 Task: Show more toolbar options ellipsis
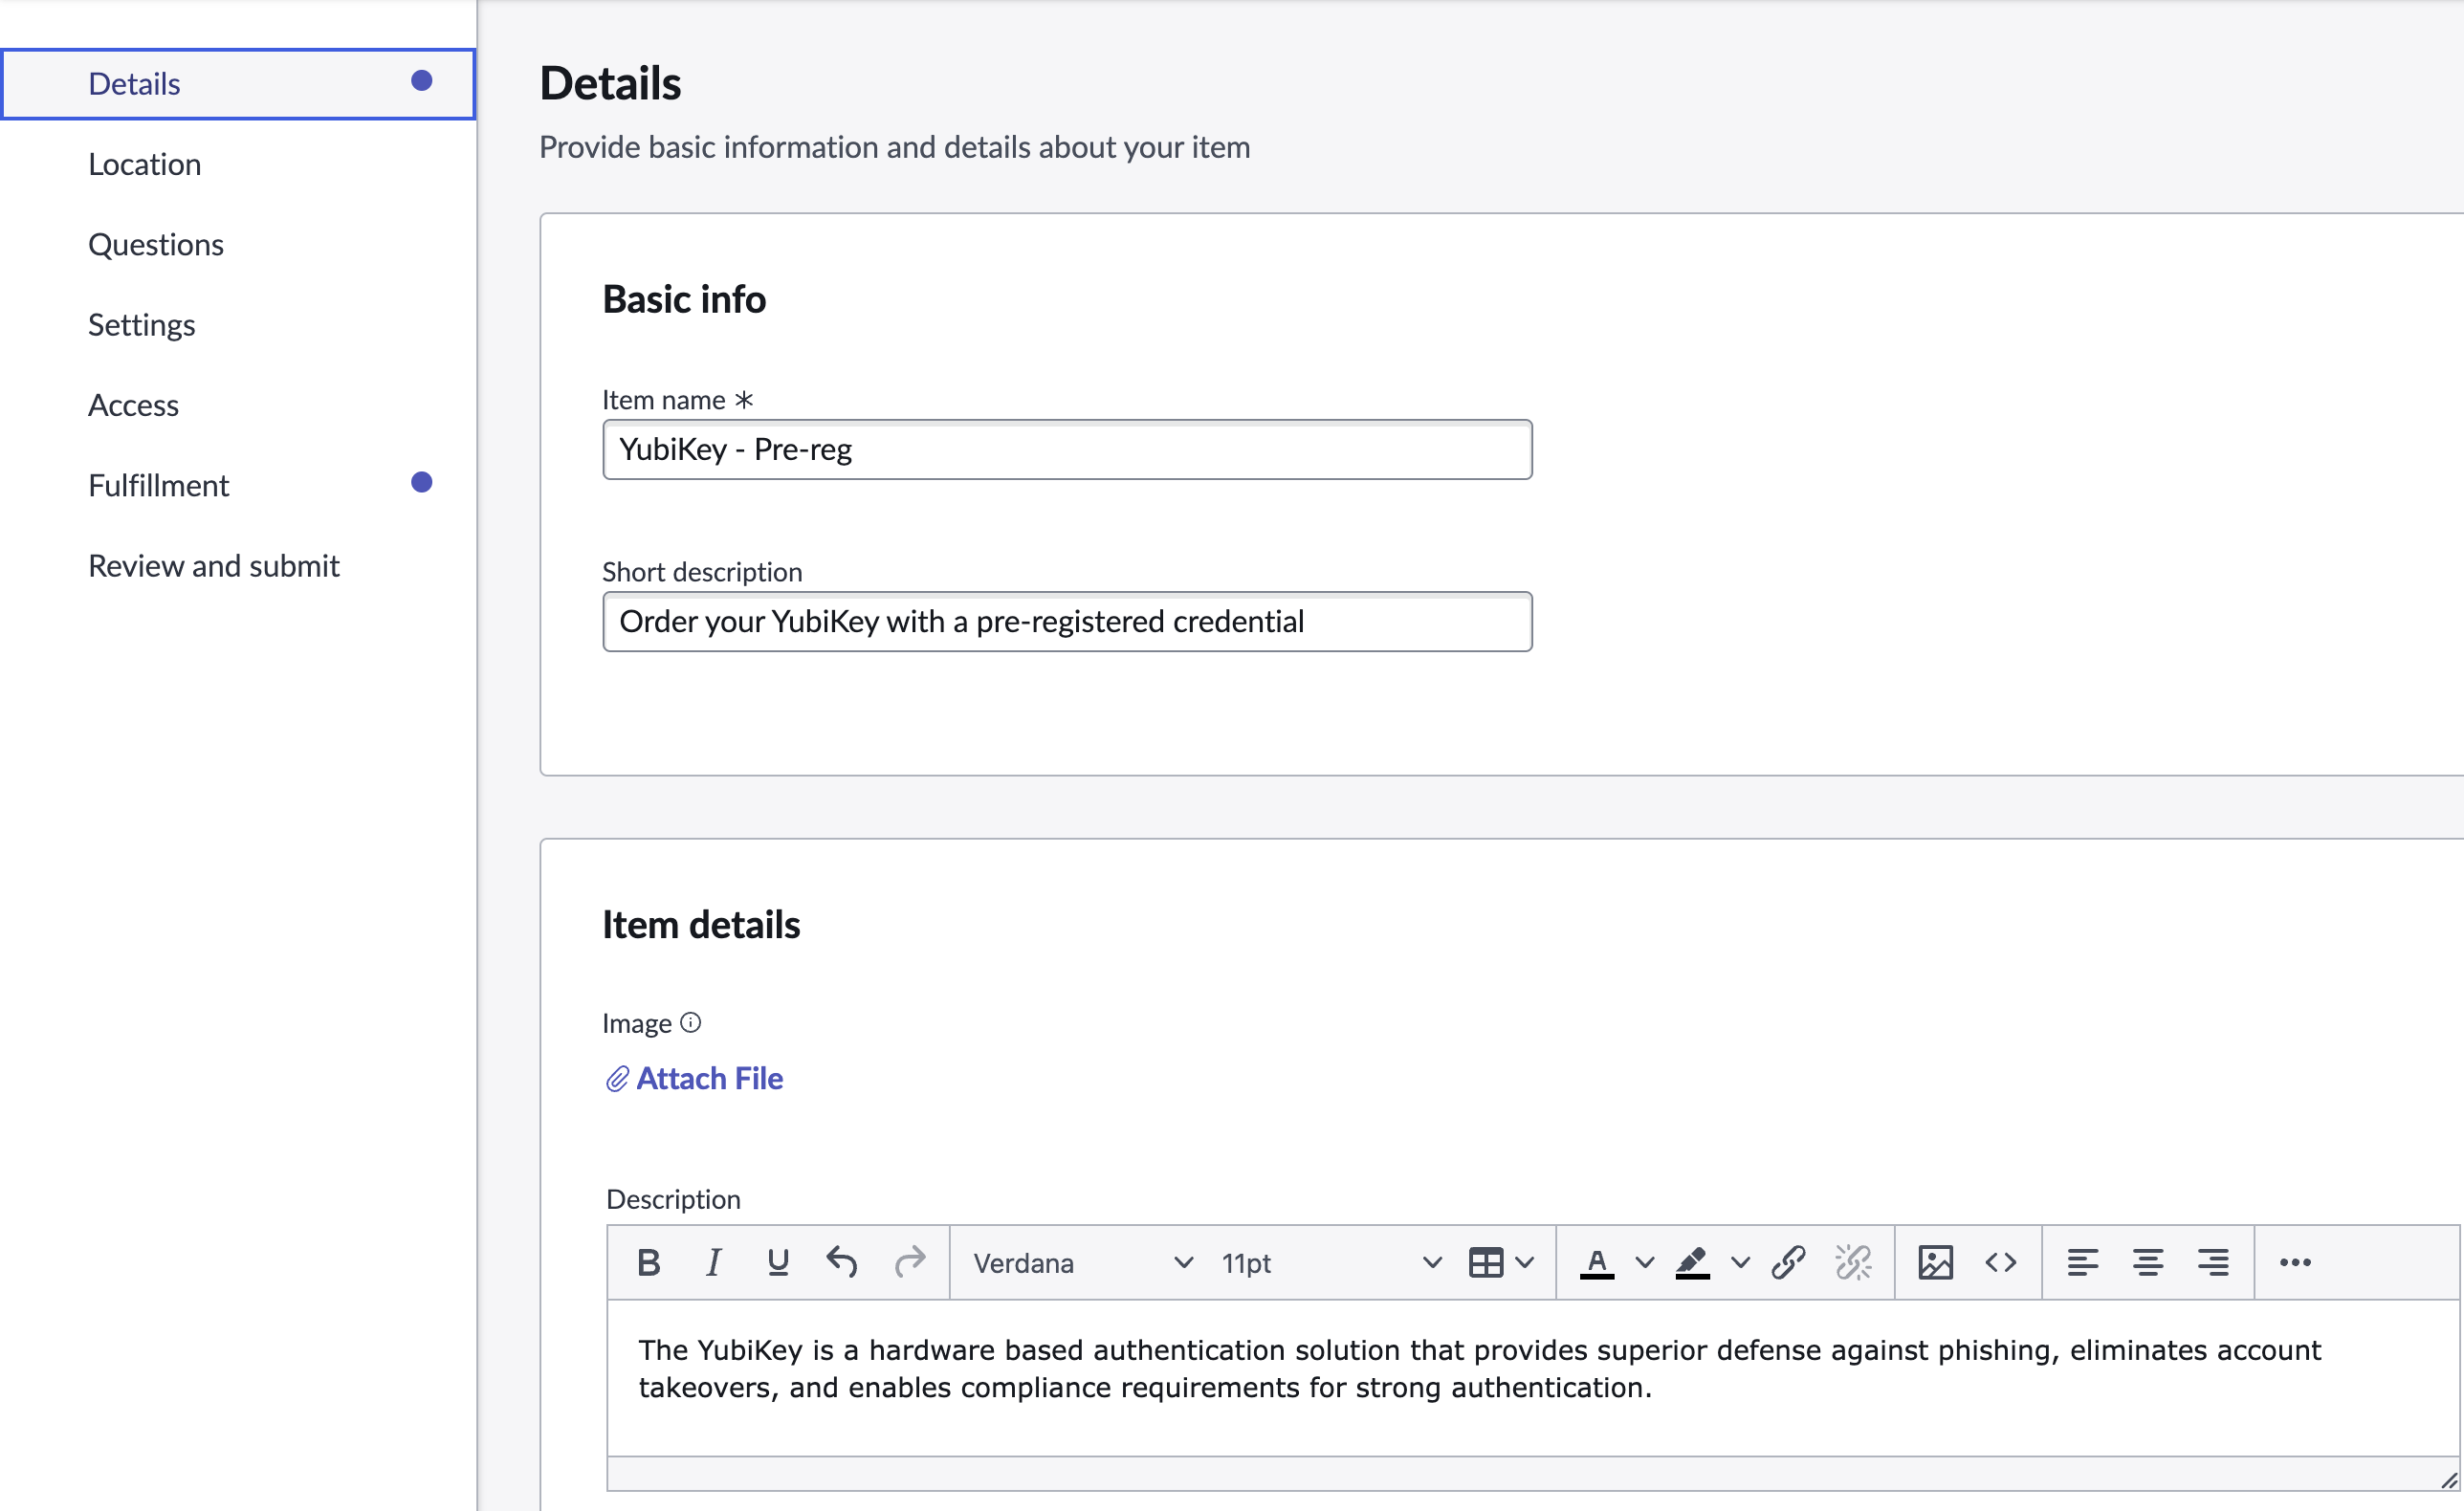[2295, 1262]
